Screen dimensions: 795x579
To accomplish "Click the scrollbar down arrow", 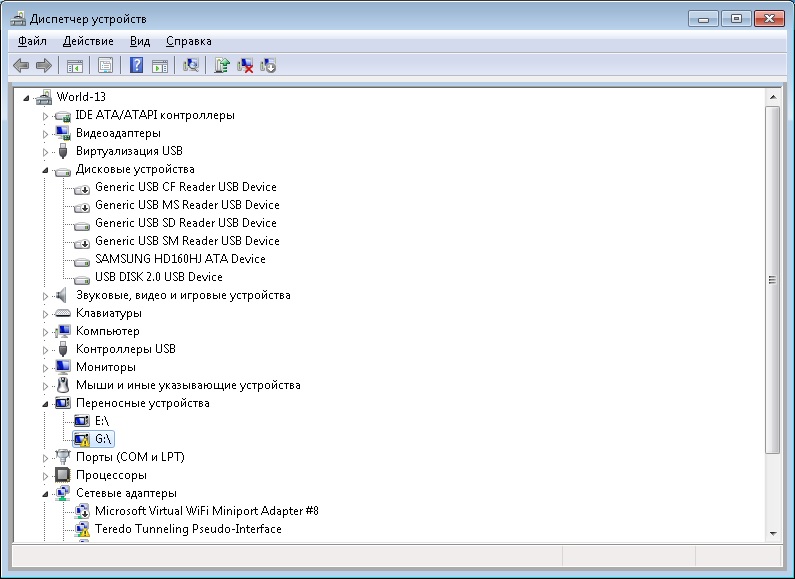I will (x=773, y=533).
